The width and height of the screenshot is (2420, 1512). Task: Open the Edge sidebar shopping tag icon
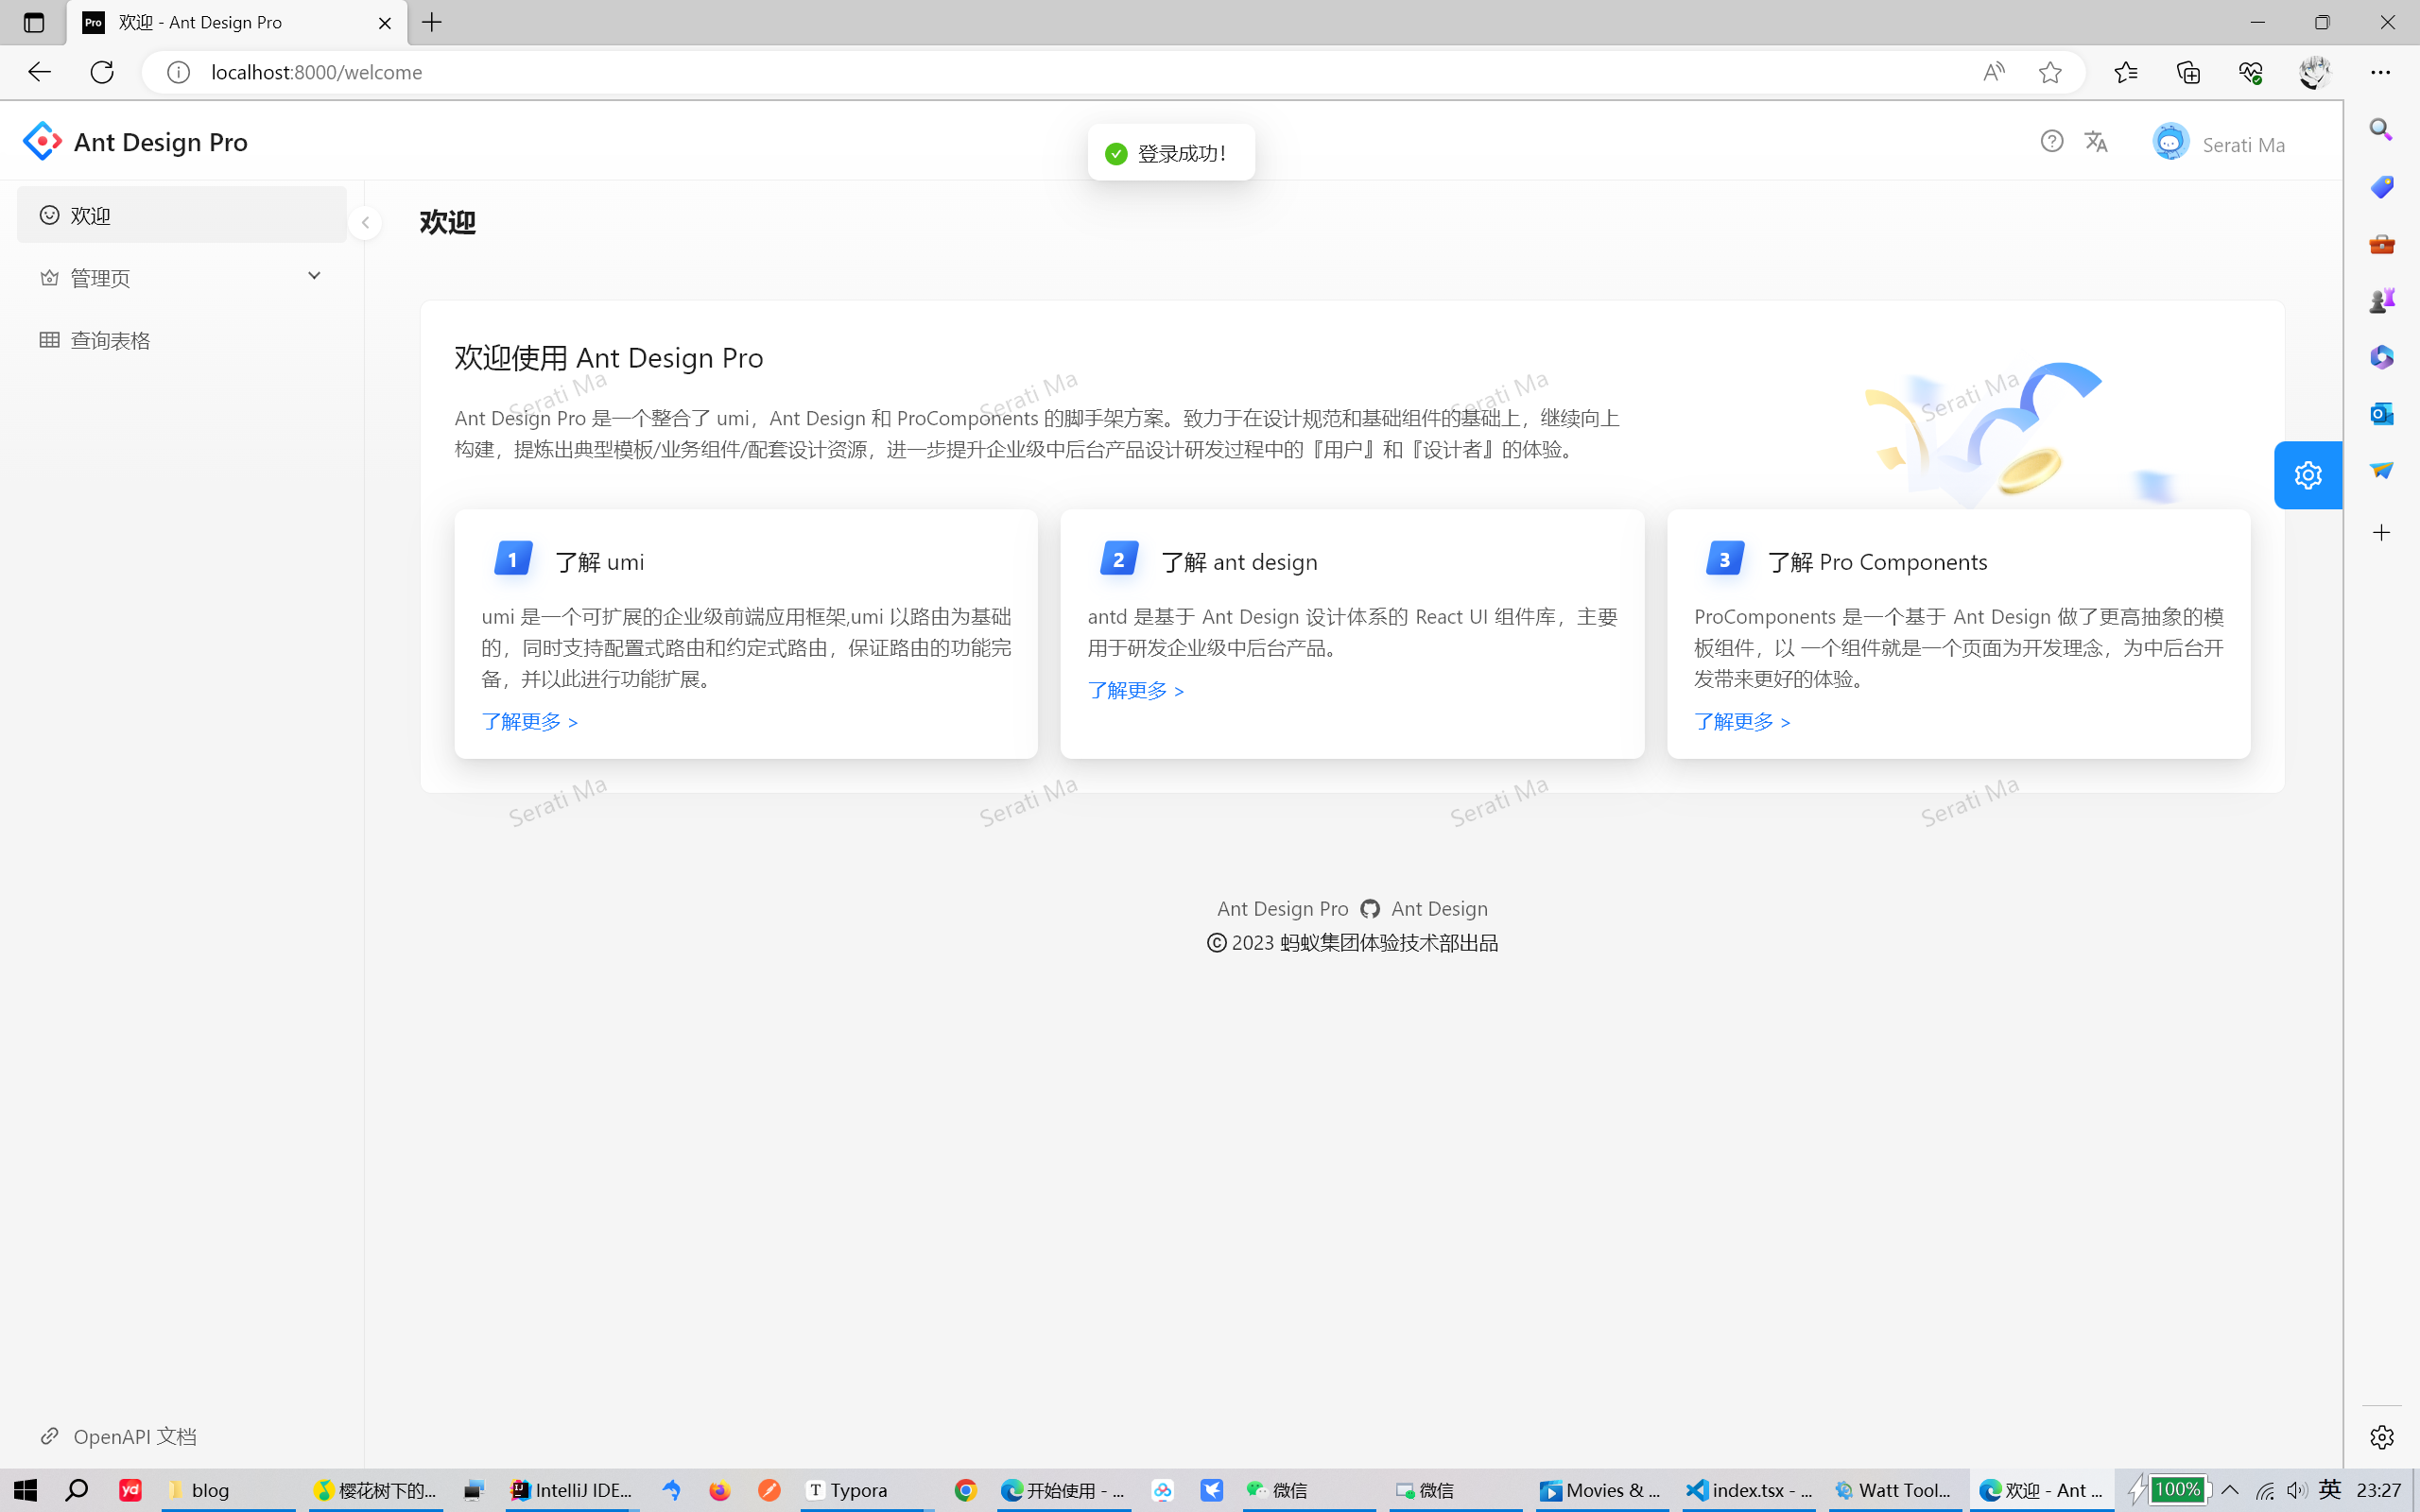click(2382, 187)
